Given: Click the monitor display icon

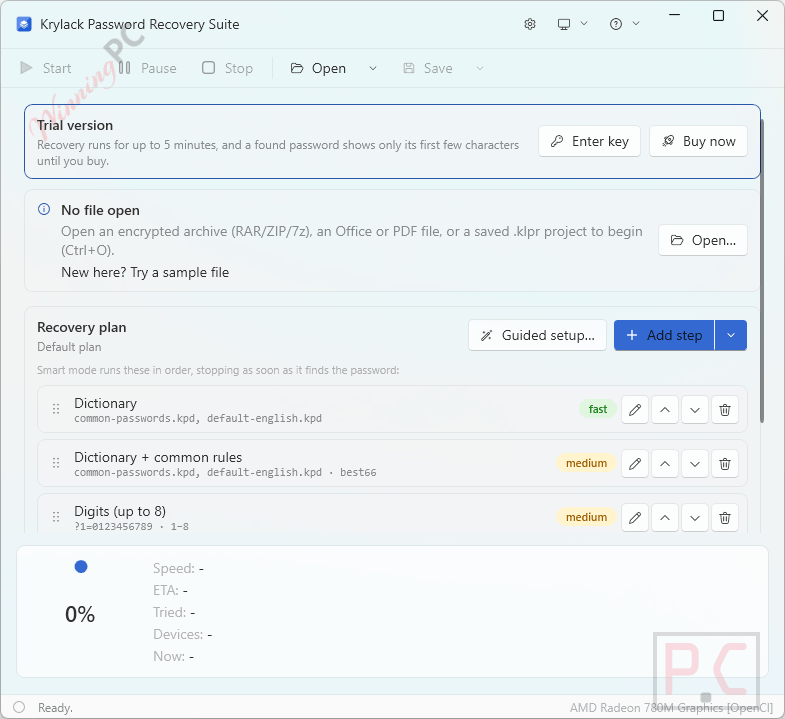Looking at the screenshot, I should (x=564, y=24).
